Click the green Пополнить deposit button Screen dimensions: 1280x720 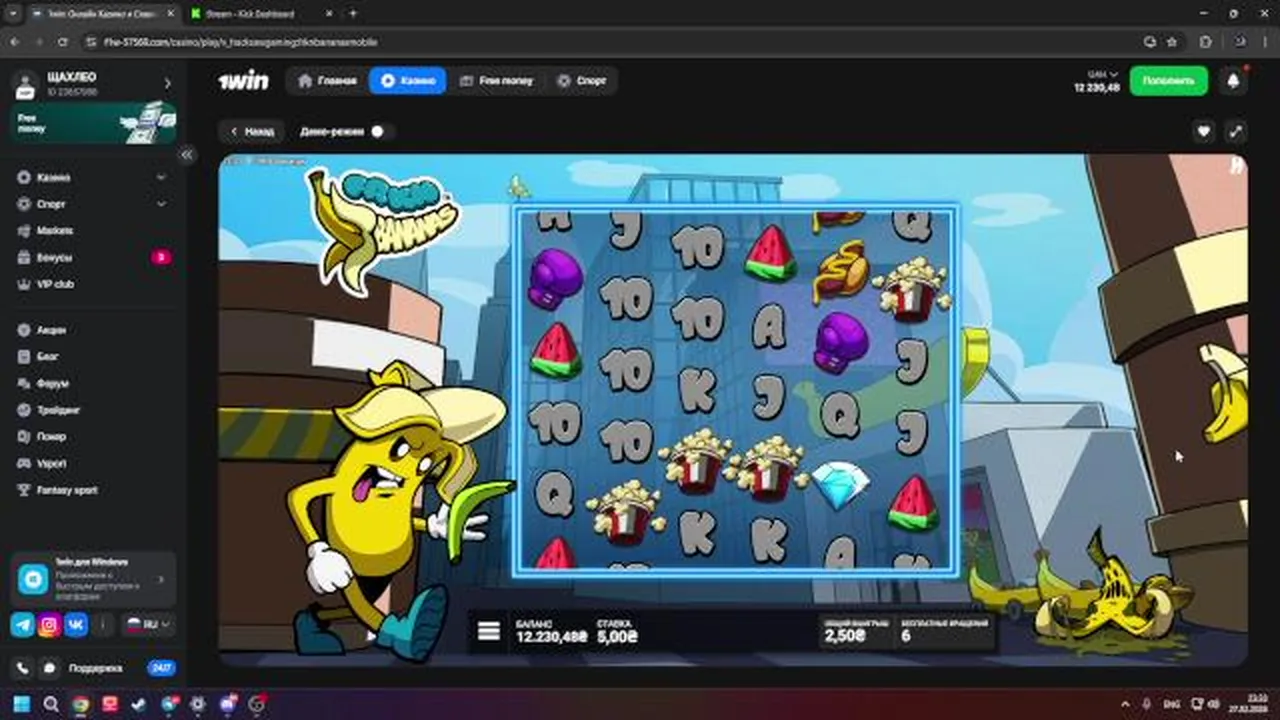point(1169,81)
